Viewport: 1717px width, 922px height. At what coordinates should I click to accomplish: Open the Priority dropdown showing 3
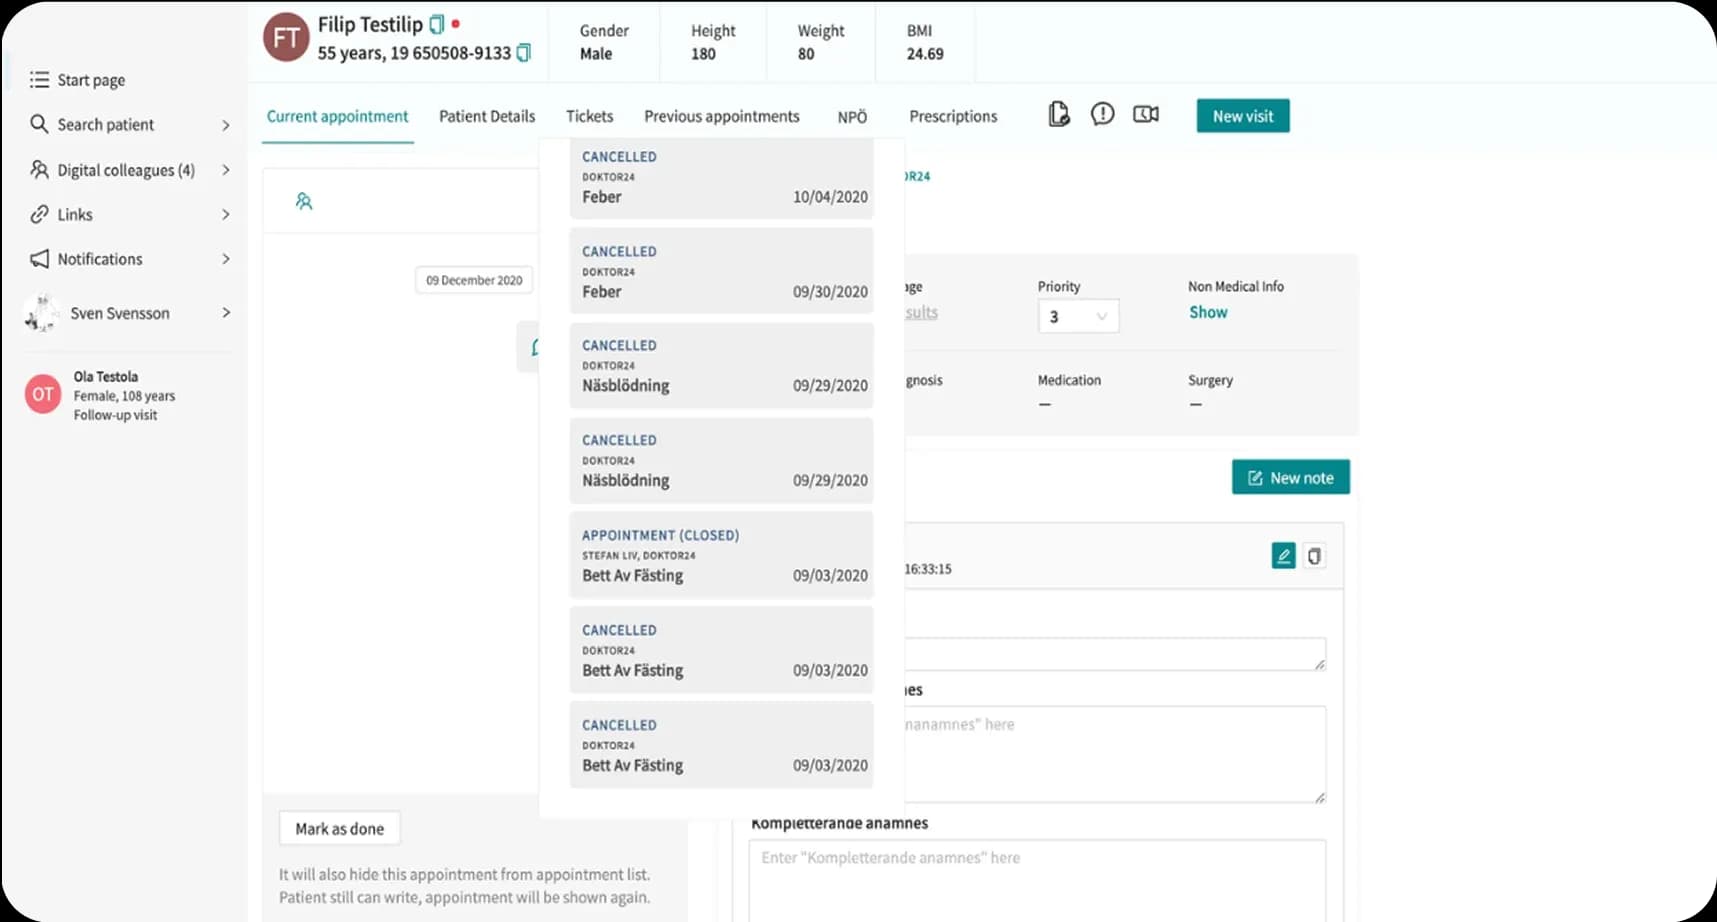pos(1078,316)
